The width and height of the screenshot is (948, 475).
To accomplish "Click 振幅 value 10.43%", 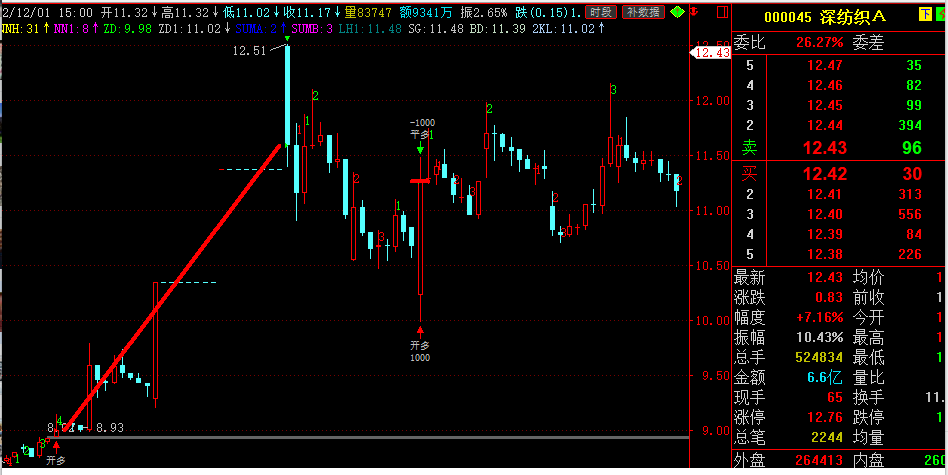I will (x=819, y=337).
